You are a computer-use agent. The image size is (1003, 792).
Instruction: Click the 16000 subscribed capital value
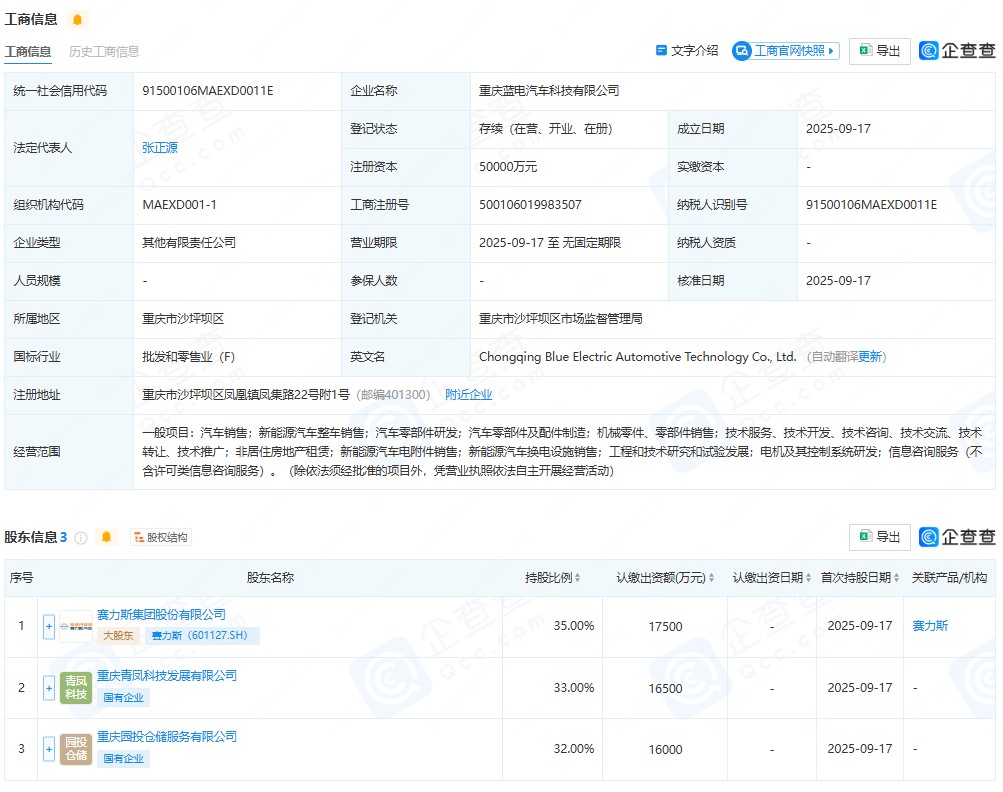point(665,749)
